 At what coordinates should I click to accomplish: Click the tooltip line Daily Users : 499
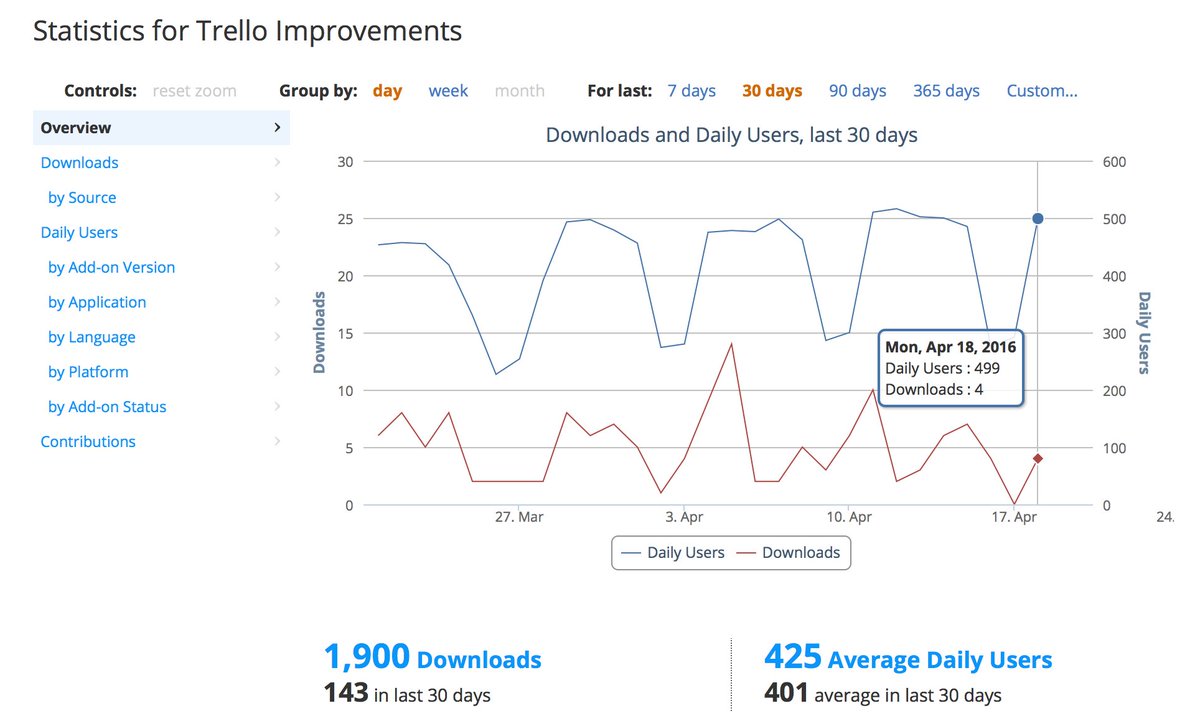tap(942, 368)
